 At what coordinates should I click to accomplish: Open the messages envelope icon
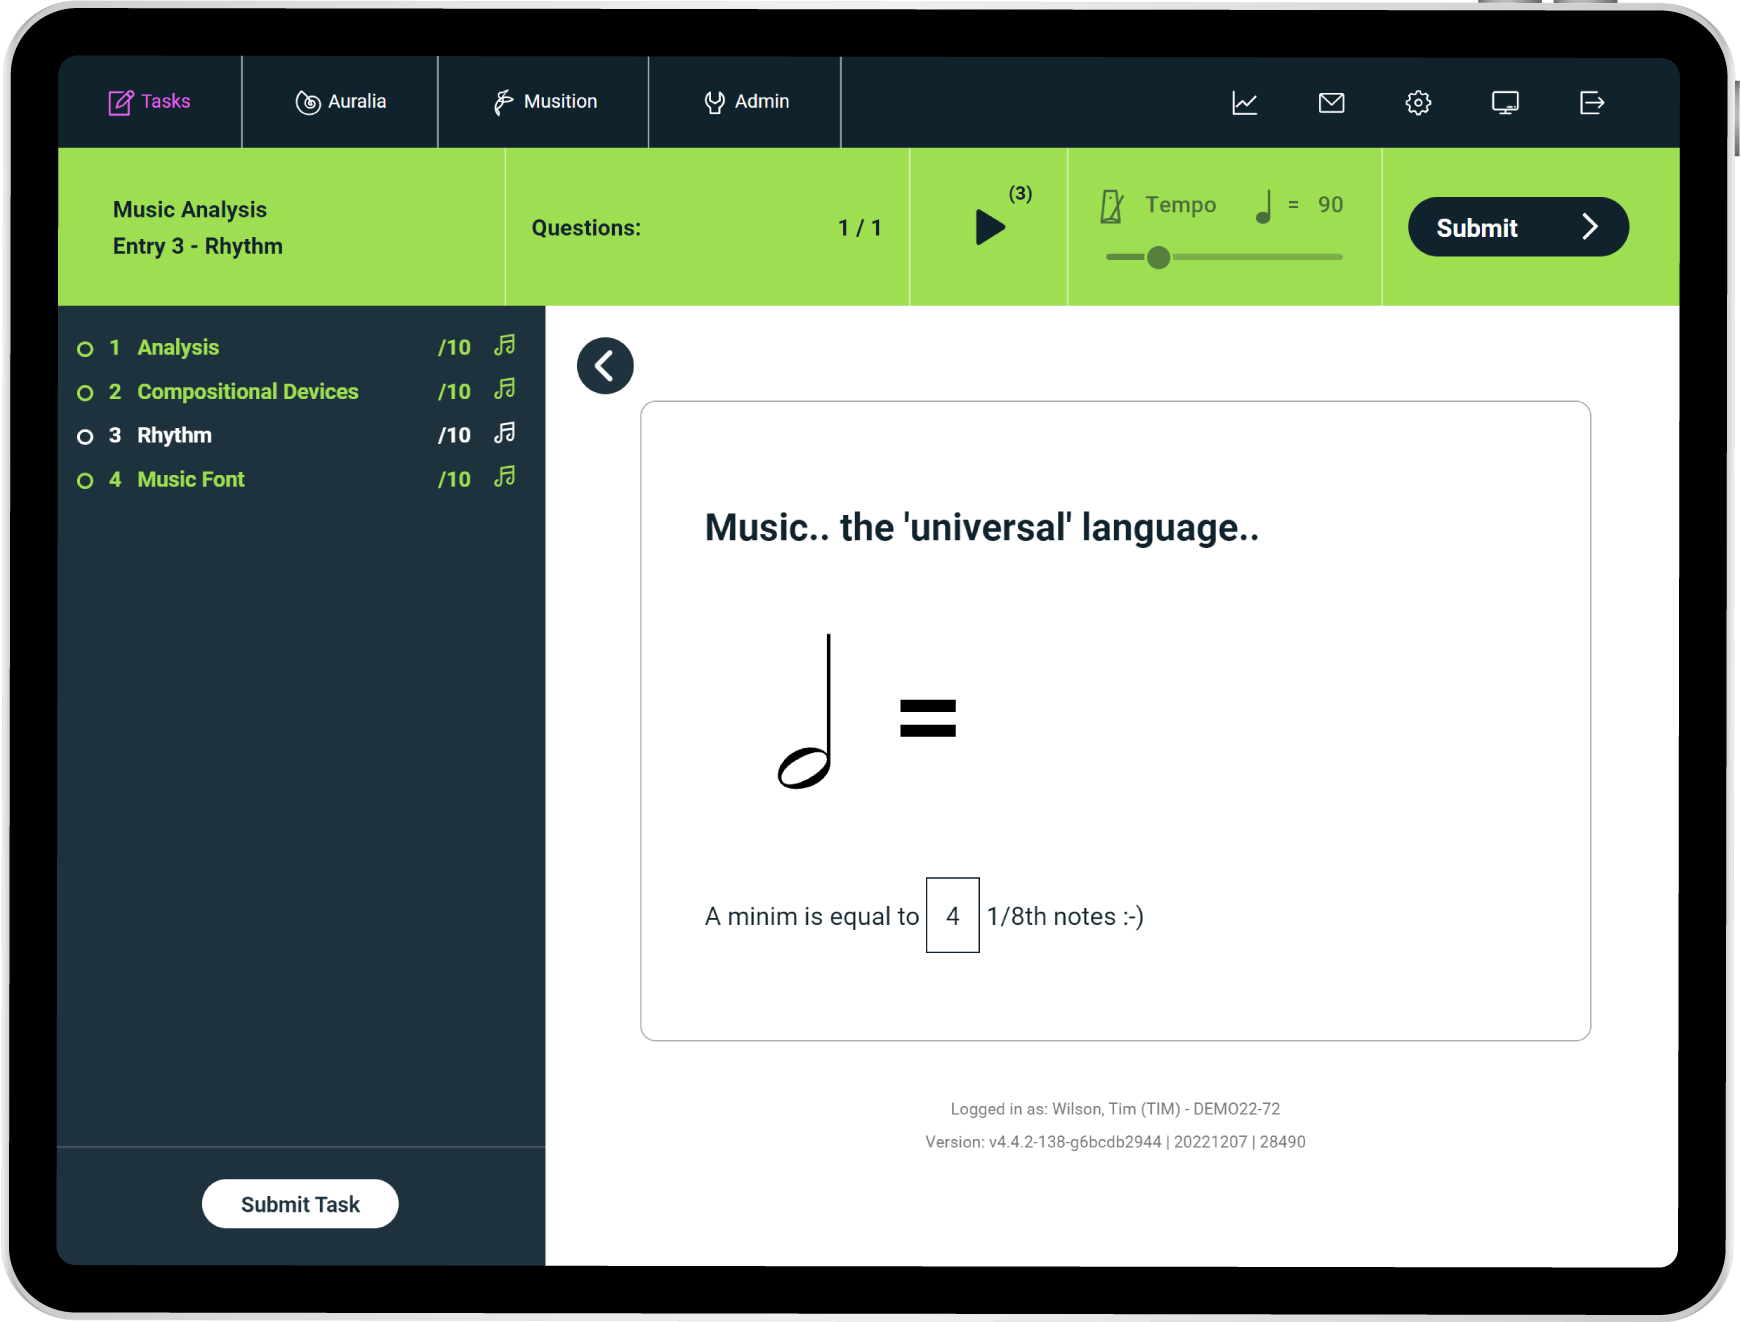pos(1331,103)
